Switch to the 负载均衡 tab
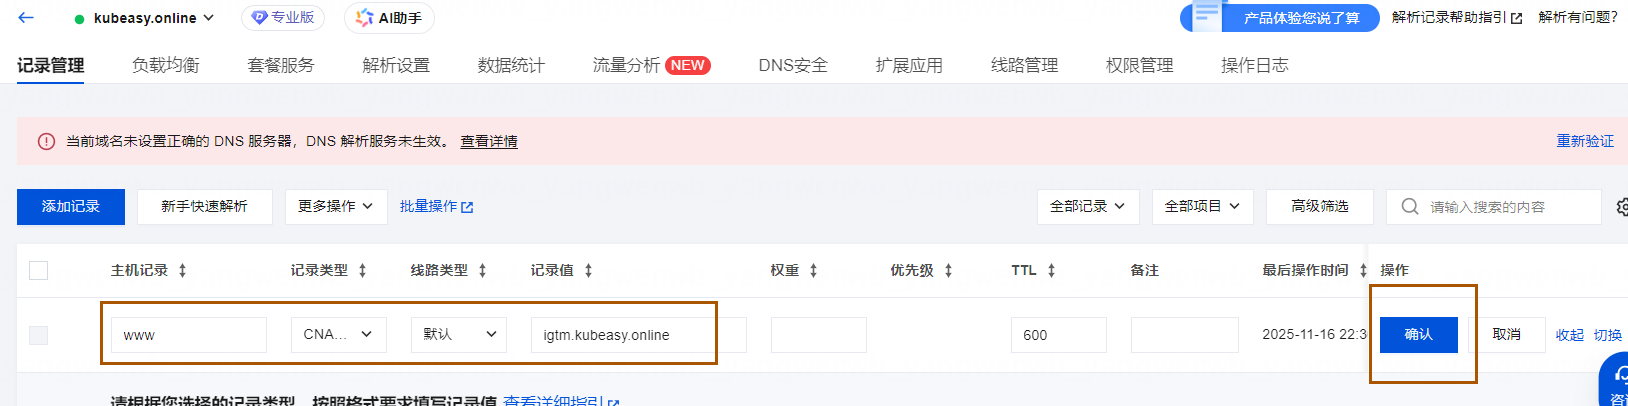The image size is (1628, 406). point(166,65)
